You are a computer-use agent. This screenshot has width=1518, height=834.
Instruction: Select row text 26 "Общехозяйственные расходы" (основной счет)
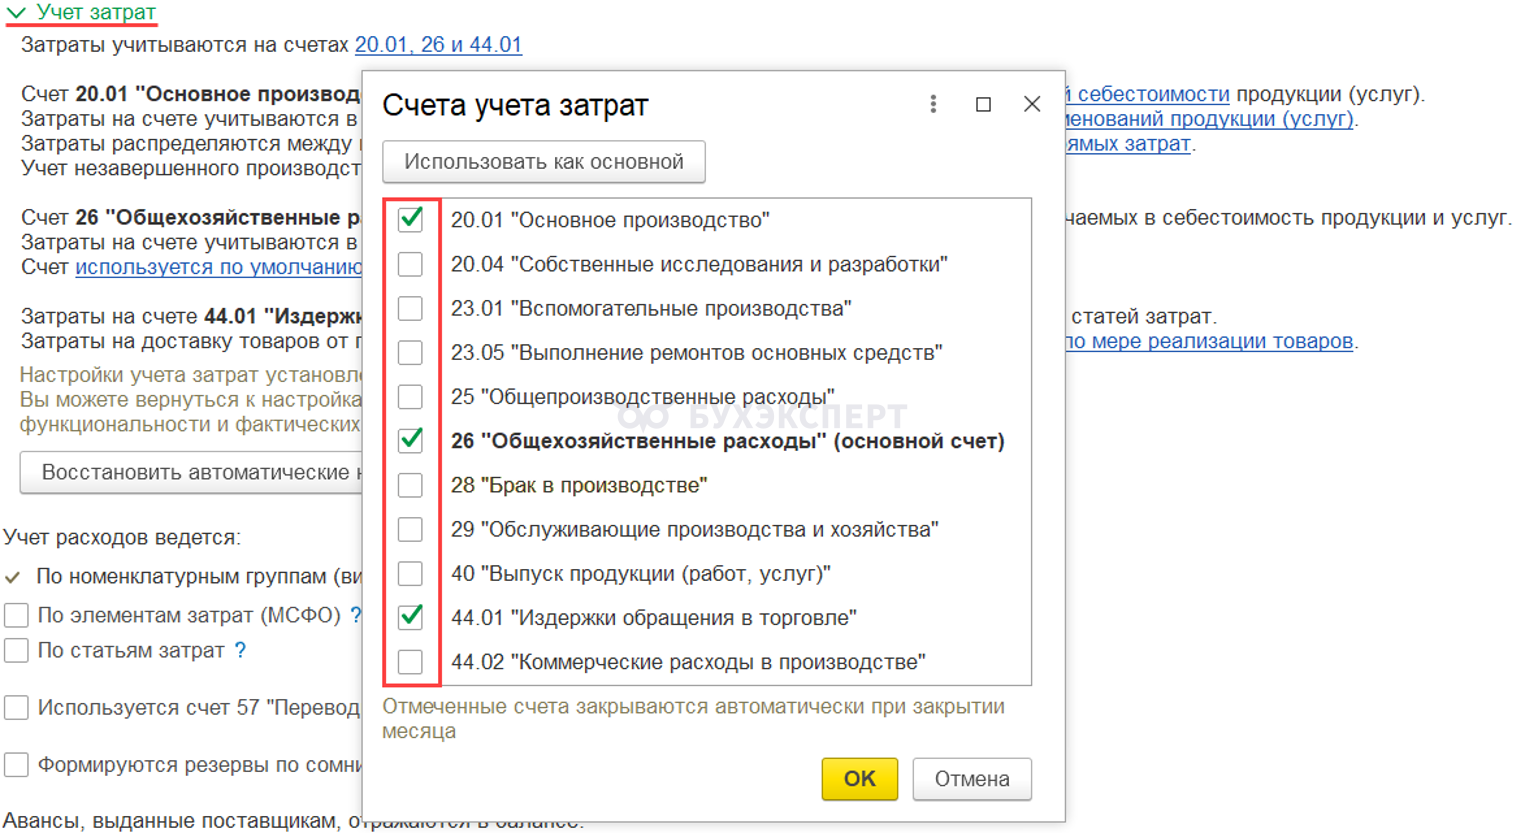tap(728, 441)
